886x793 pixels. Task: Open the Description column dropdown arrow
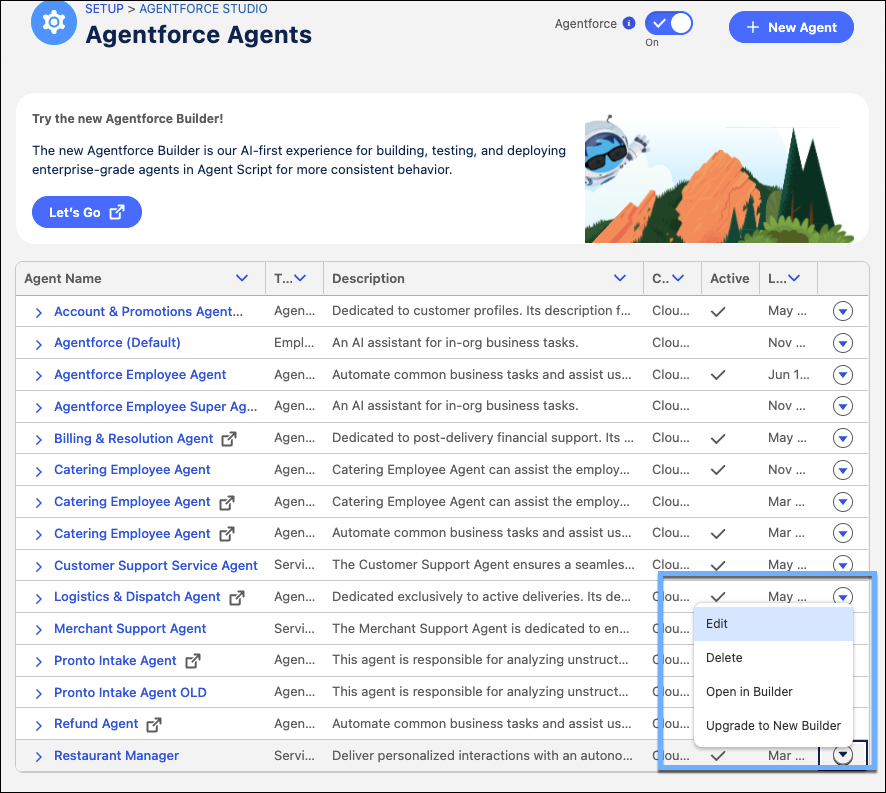pyautogui.click(x=620, y=278)
